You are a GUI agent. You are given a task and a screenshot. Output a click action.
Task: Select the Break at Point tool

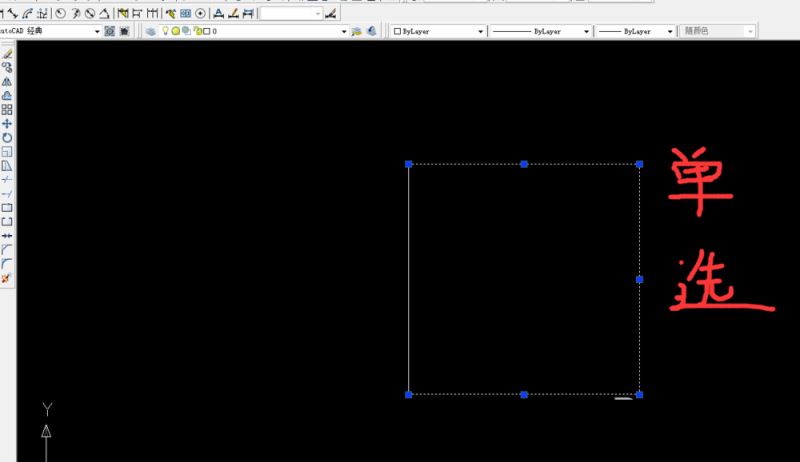(7, 208)
